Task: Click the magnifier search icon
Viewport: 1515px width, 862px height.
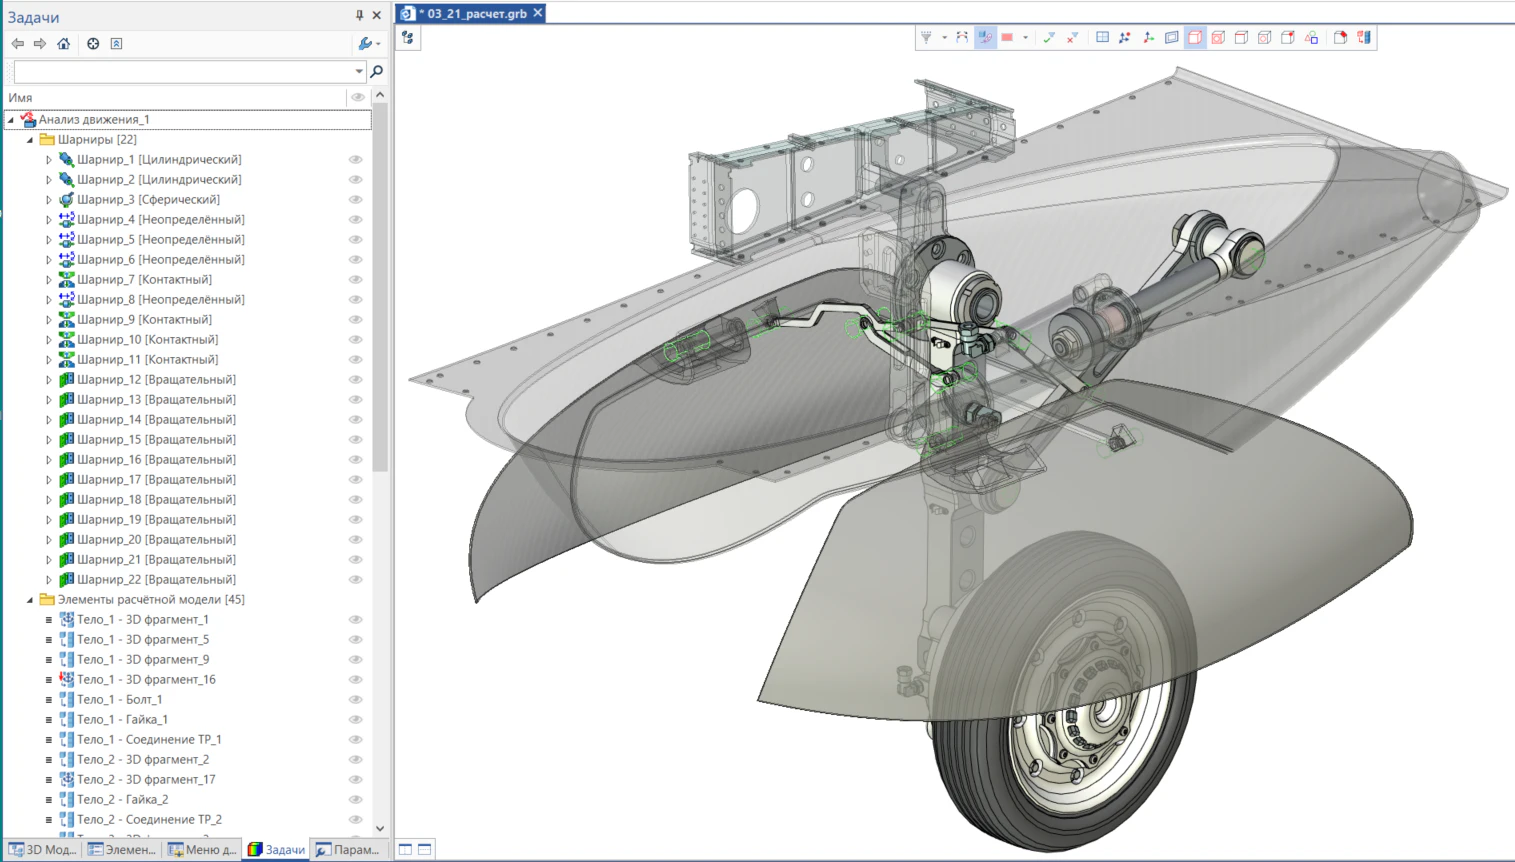Action: tap(377, 71)
